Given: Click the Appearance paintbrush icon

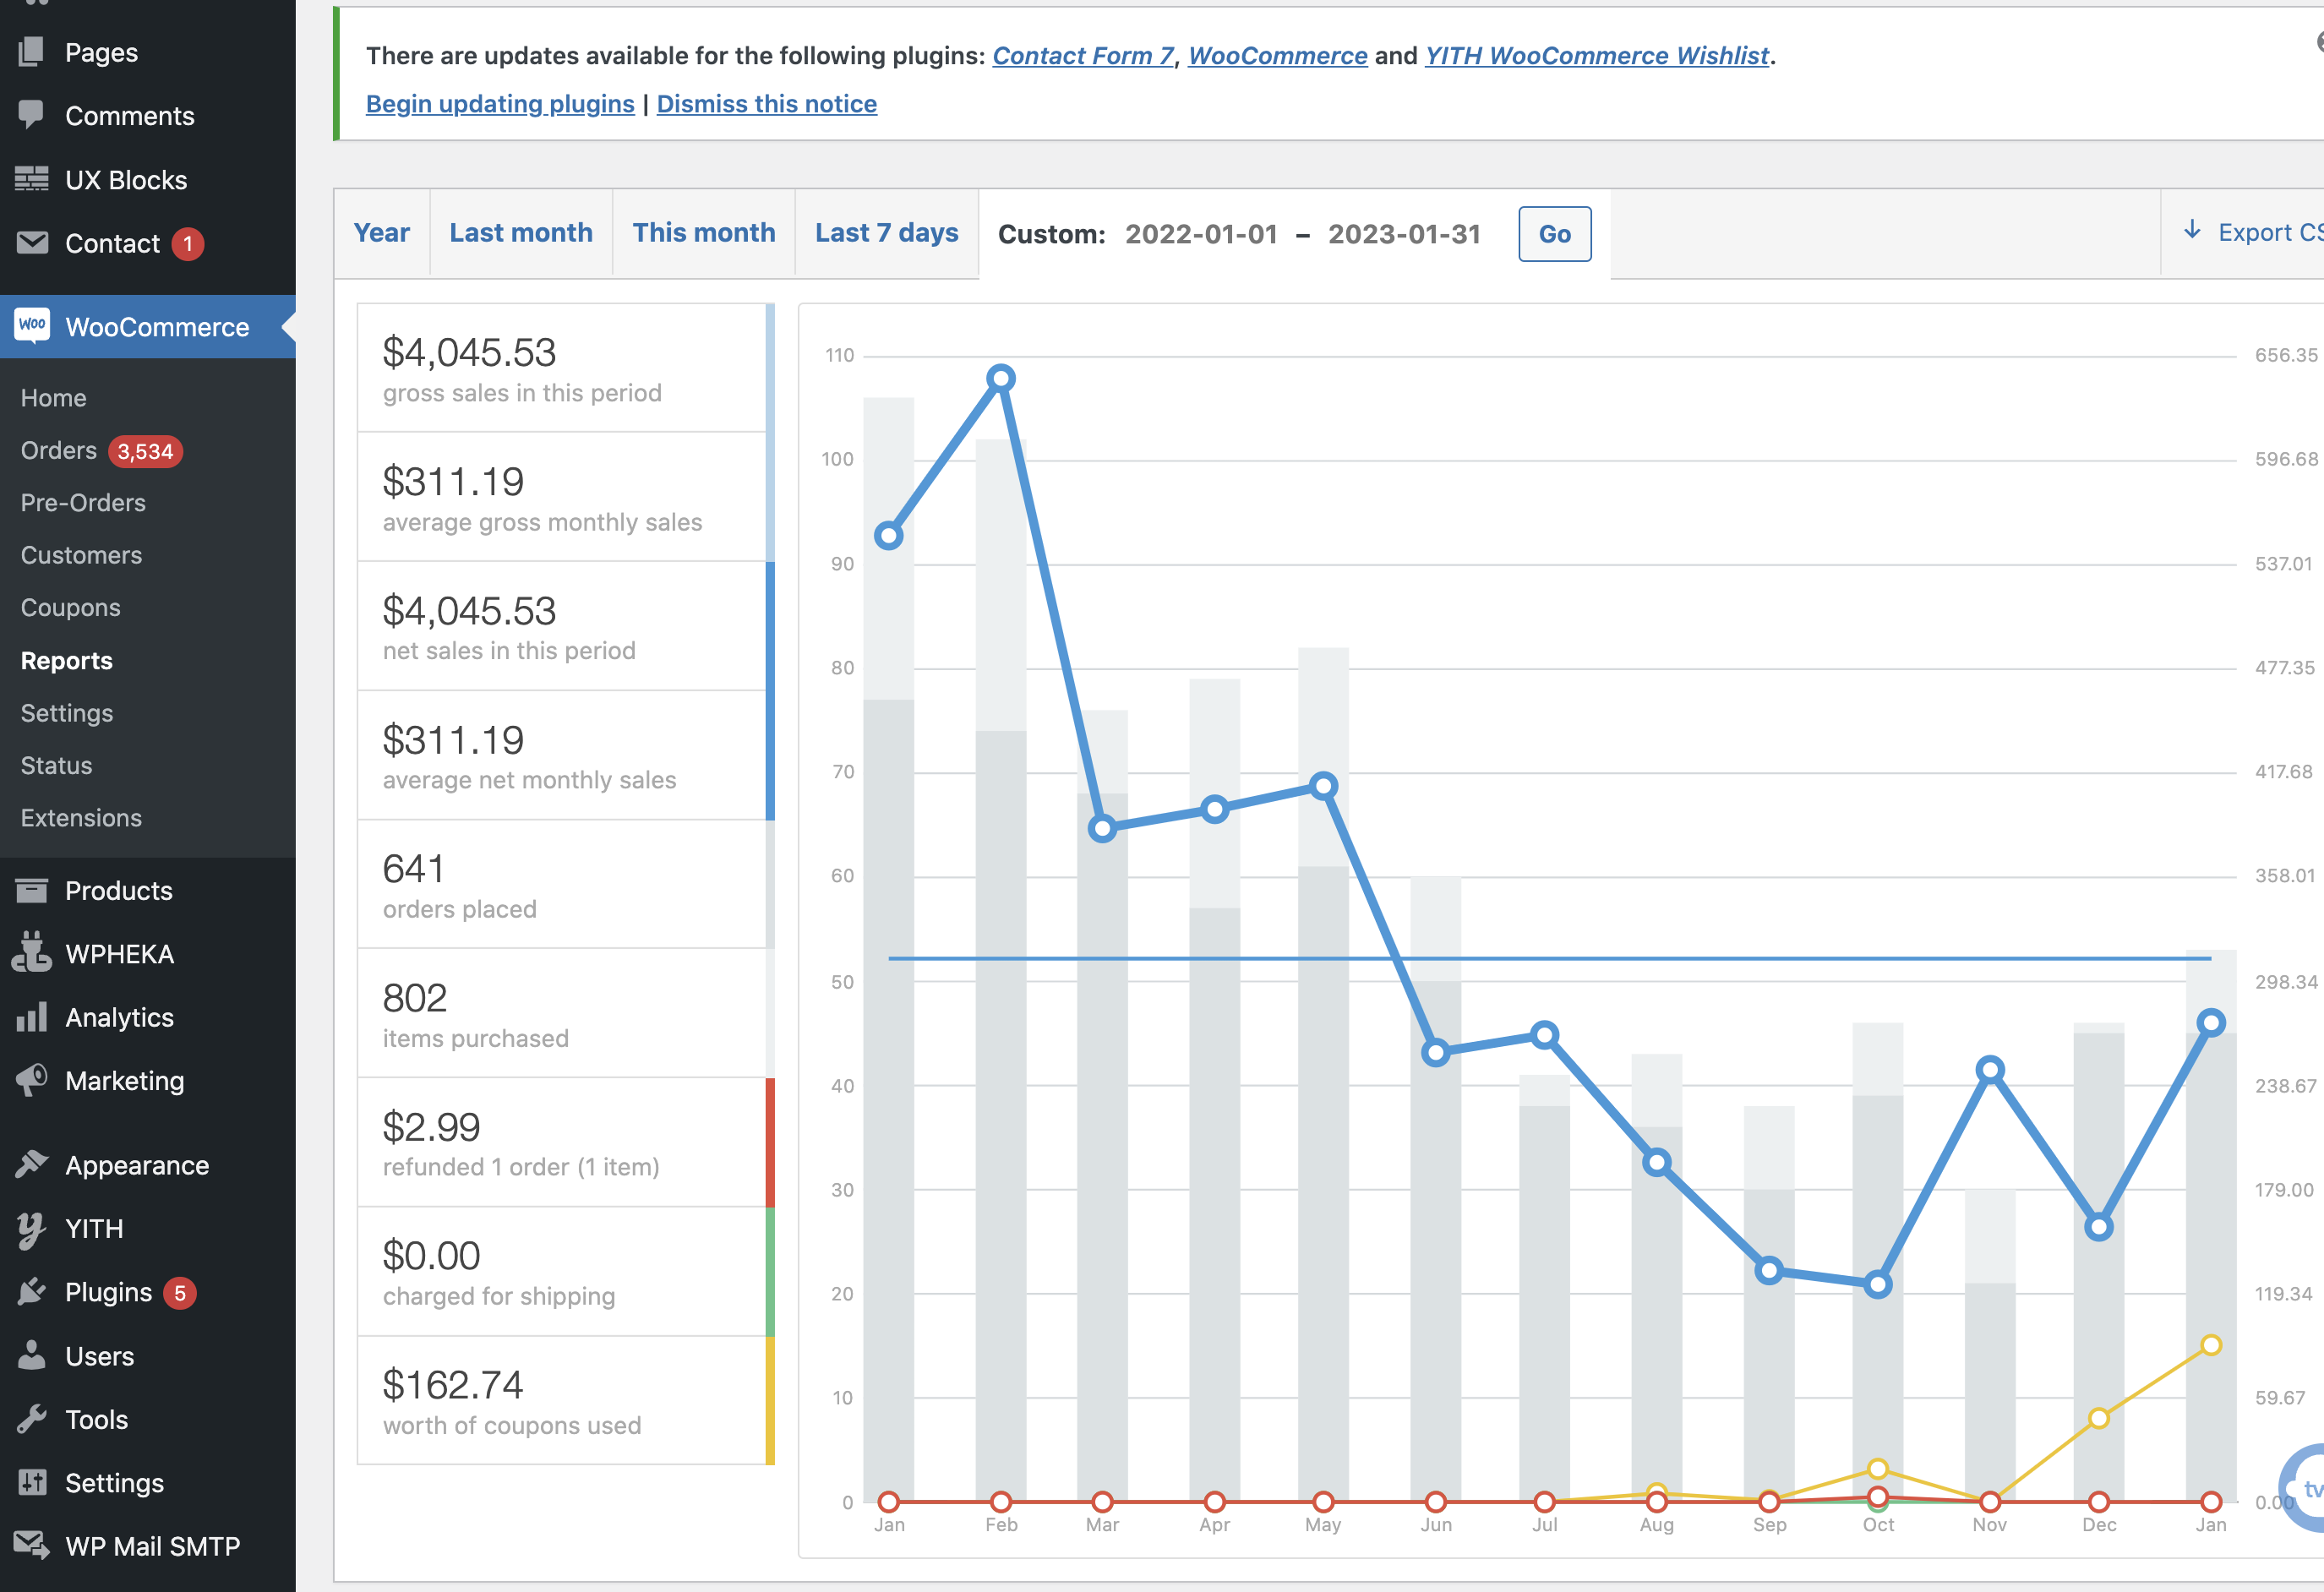Looking at the screenshot, I should (32, 1164).
